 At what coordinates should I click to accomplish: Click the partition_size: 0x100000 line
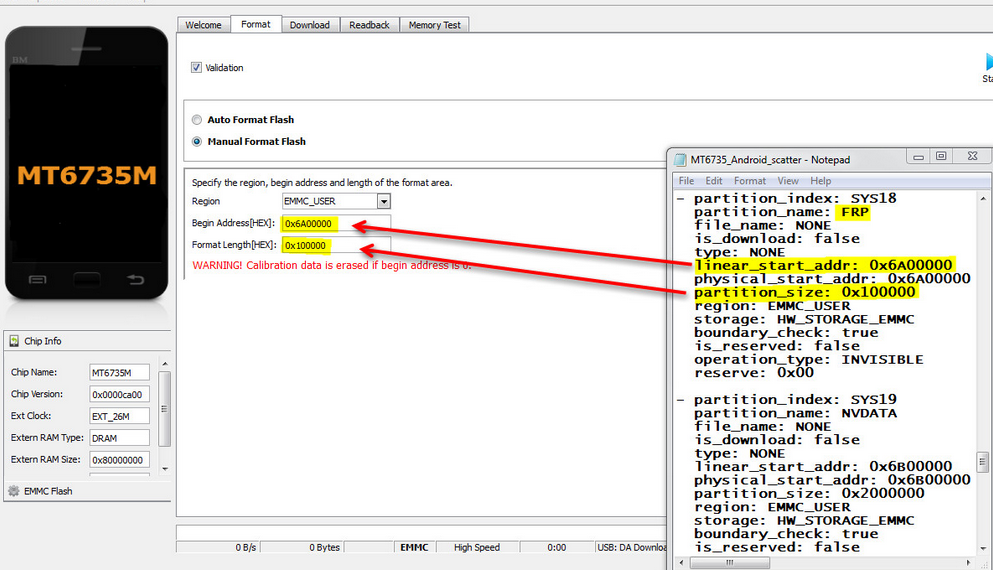[x=805, y=292]
